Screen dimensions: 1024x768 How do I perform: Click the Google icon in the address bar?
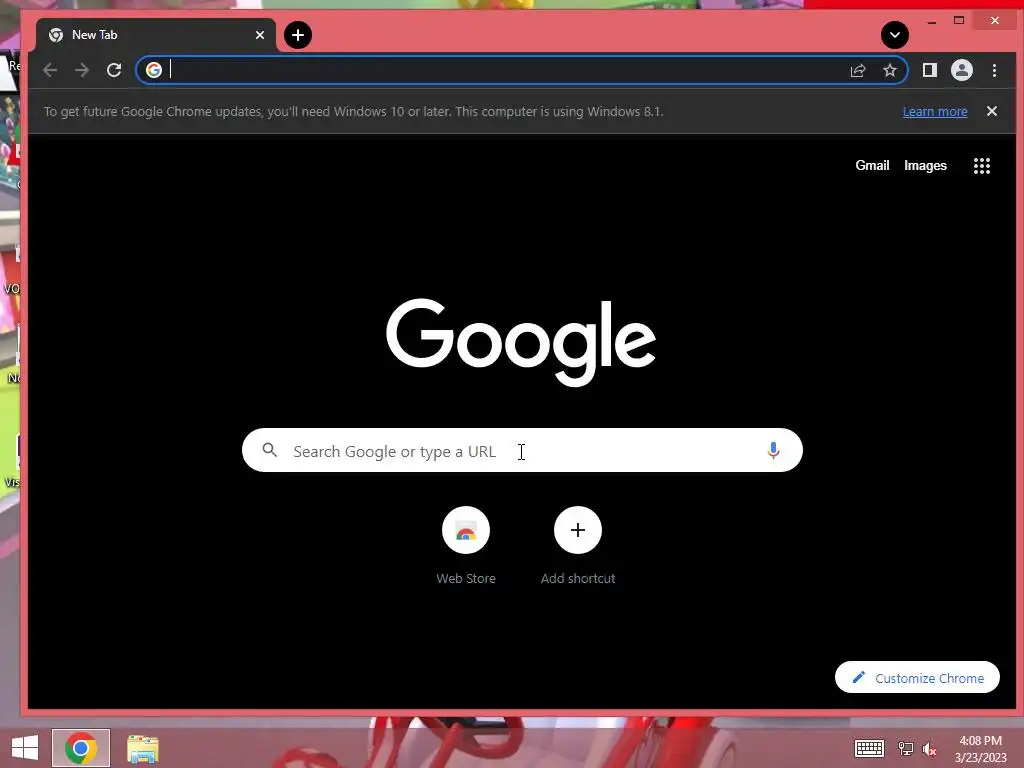click(154, 70)
